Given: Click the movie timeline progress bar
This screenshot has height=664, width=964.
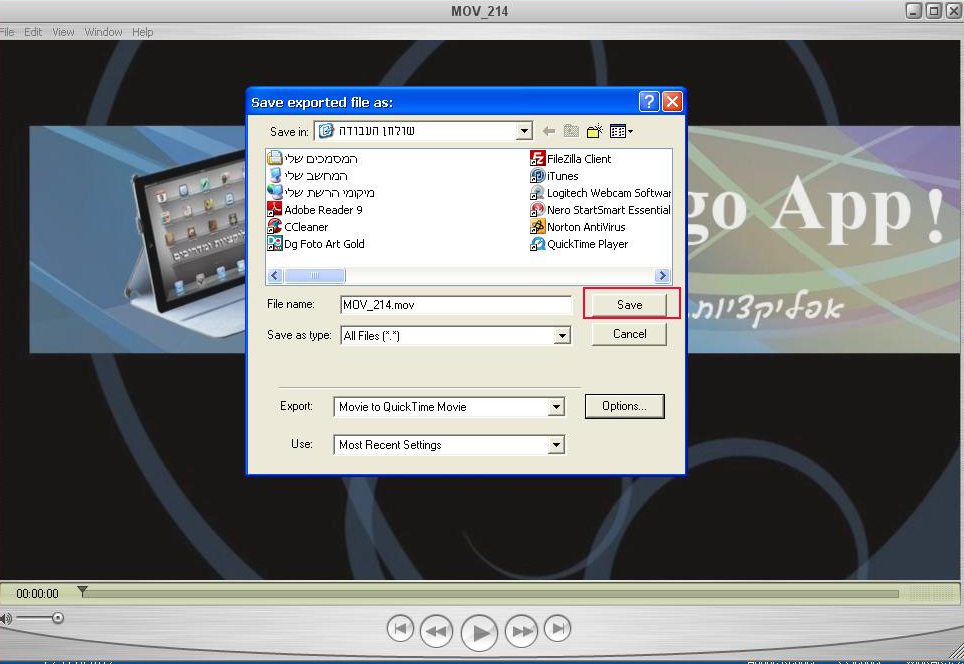Looking at the screenshot, I should point(489,593).
